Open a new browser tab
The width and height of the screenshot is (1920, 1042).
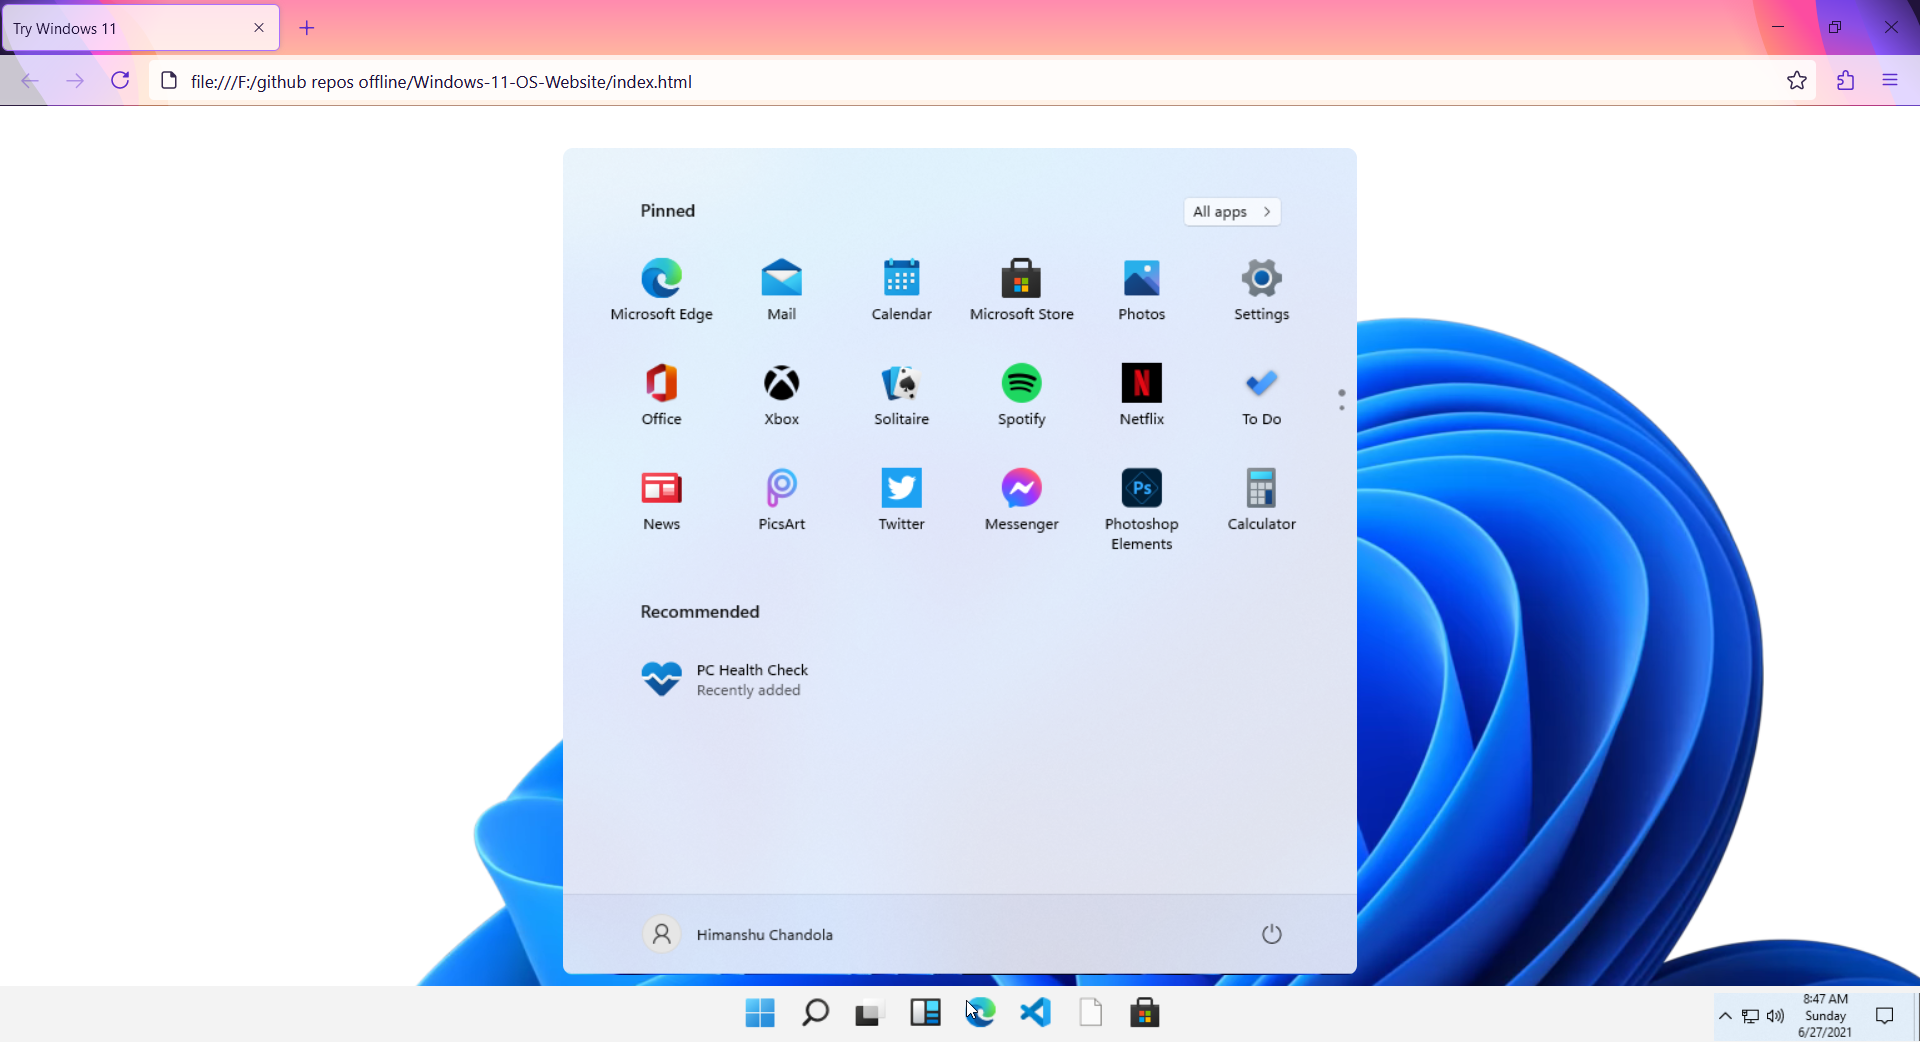click(x=307, y=28)
